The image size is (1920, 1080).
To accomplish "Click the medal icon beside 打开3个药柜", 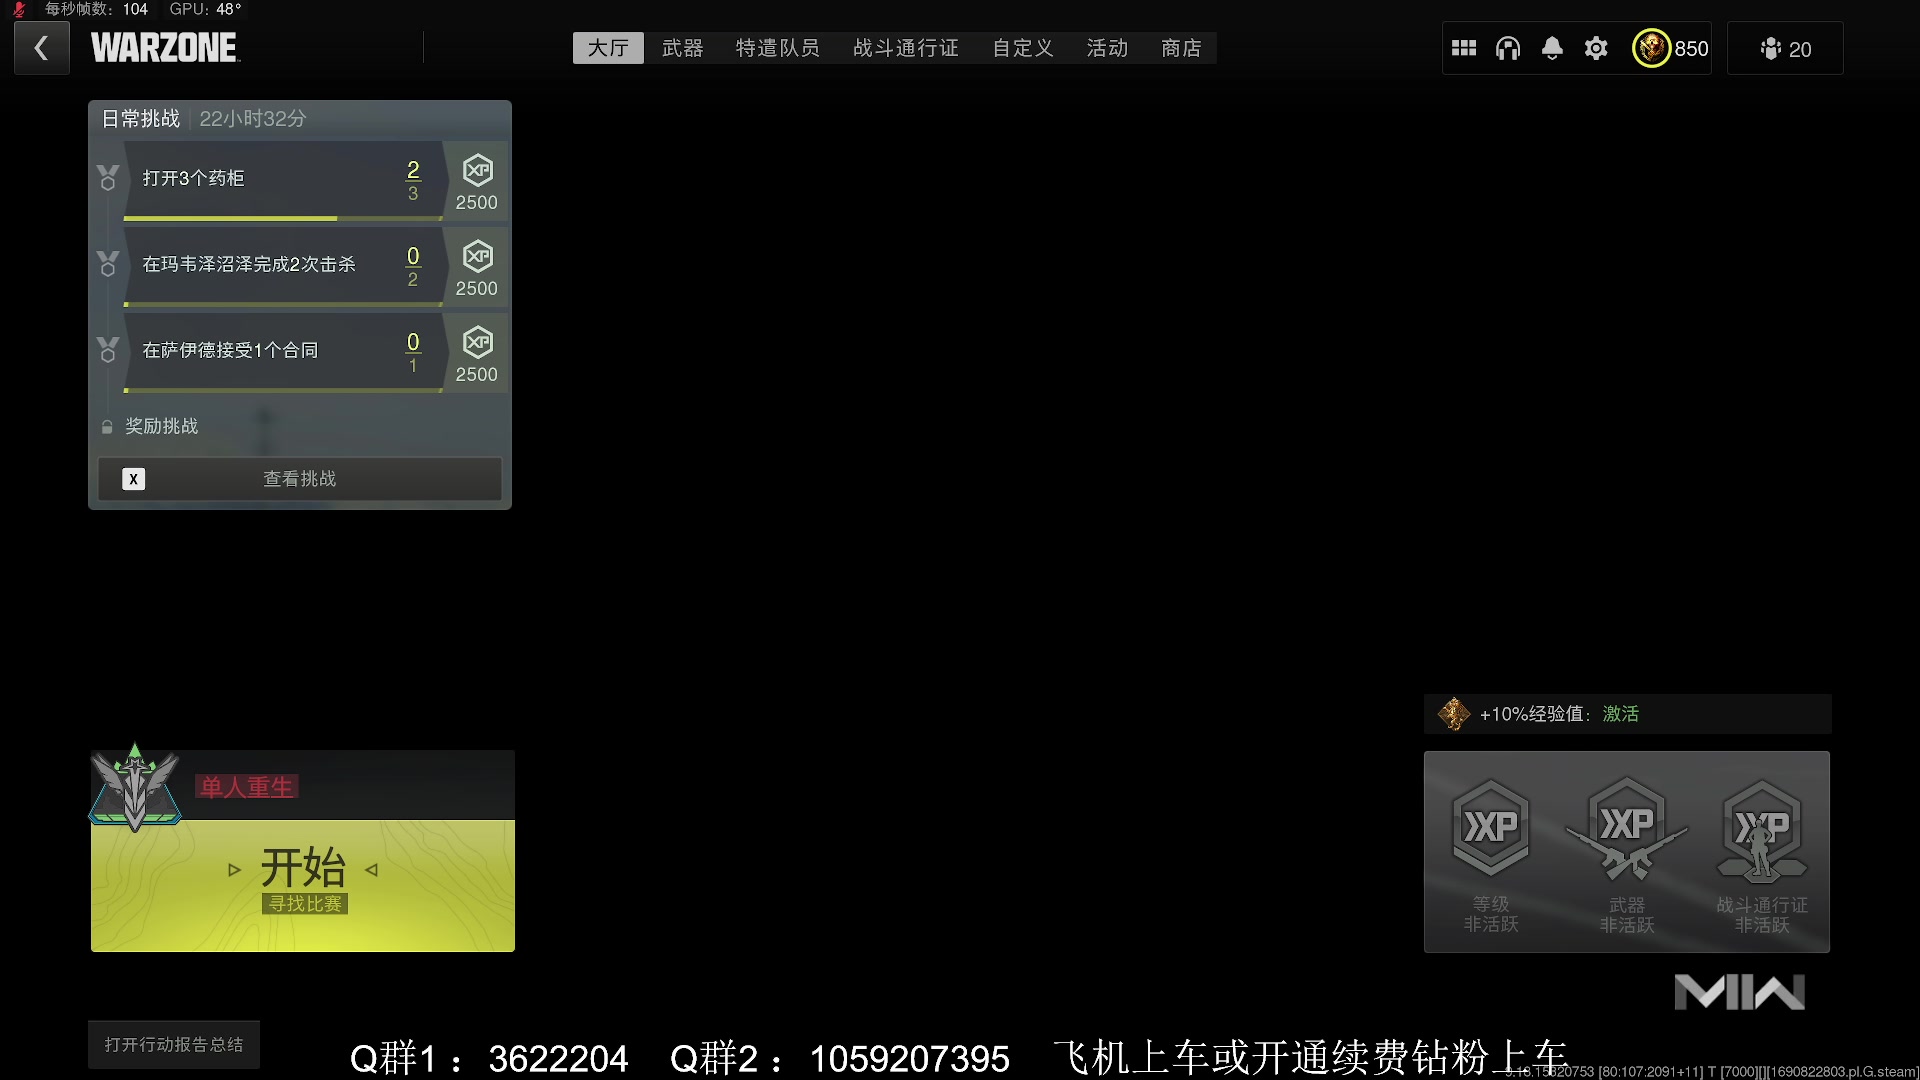I will click(x=108, y=178).
